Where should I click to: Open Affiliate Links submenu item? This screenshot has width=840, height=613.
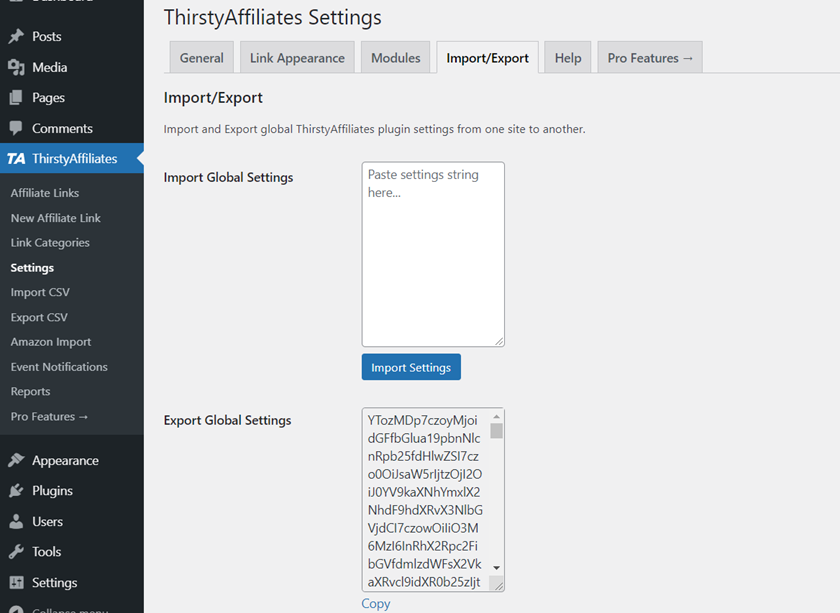pos(45,193)
